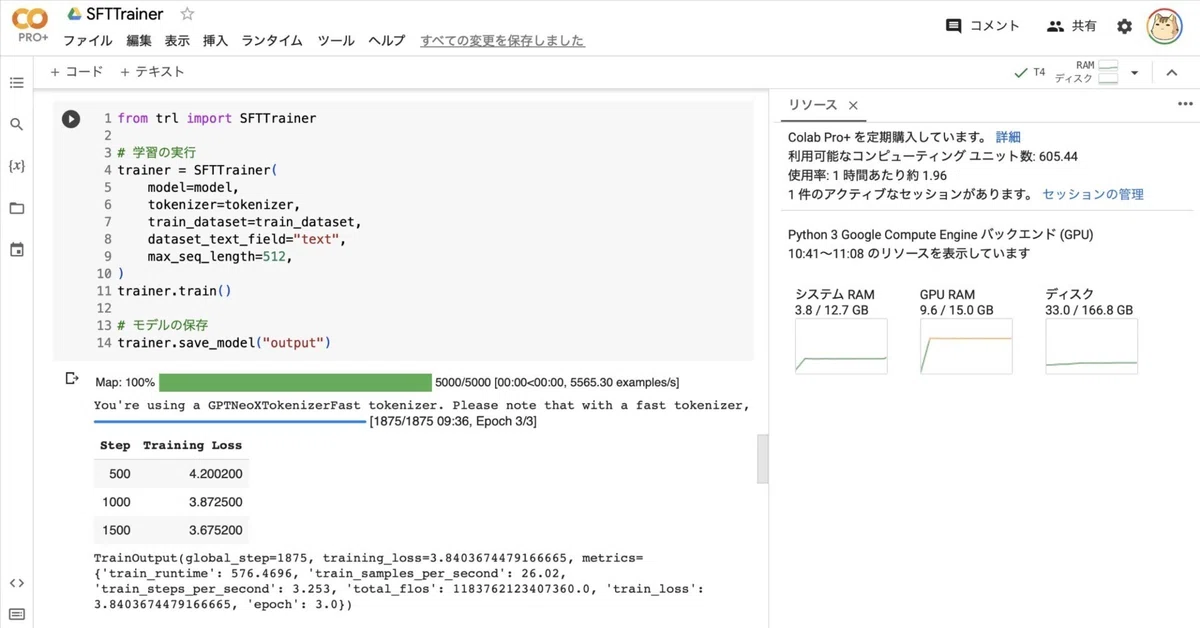Viewport: 1200px width, 628px height.
Task: Click the Google Drive icon beside notebook title
Action: click(x=75, y=15)
